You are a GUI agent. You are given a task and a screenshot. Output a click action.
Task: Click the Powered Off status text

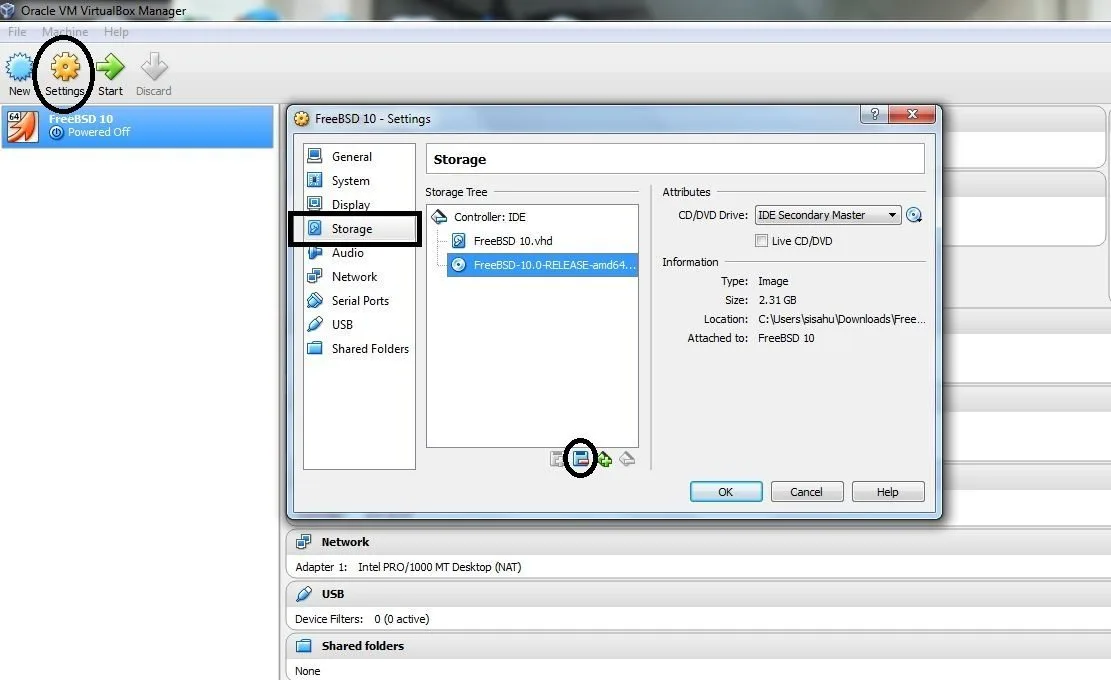99,132
